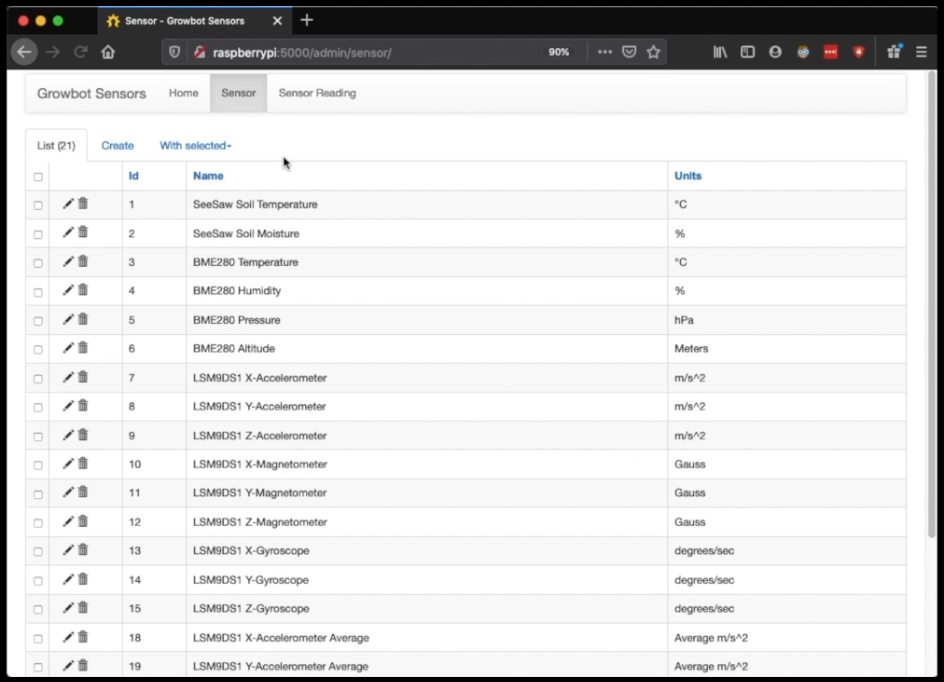944x682 pixels.
Task: Check the box for SeeSaw Soil Moisture row
Action: tap(38, 234)
